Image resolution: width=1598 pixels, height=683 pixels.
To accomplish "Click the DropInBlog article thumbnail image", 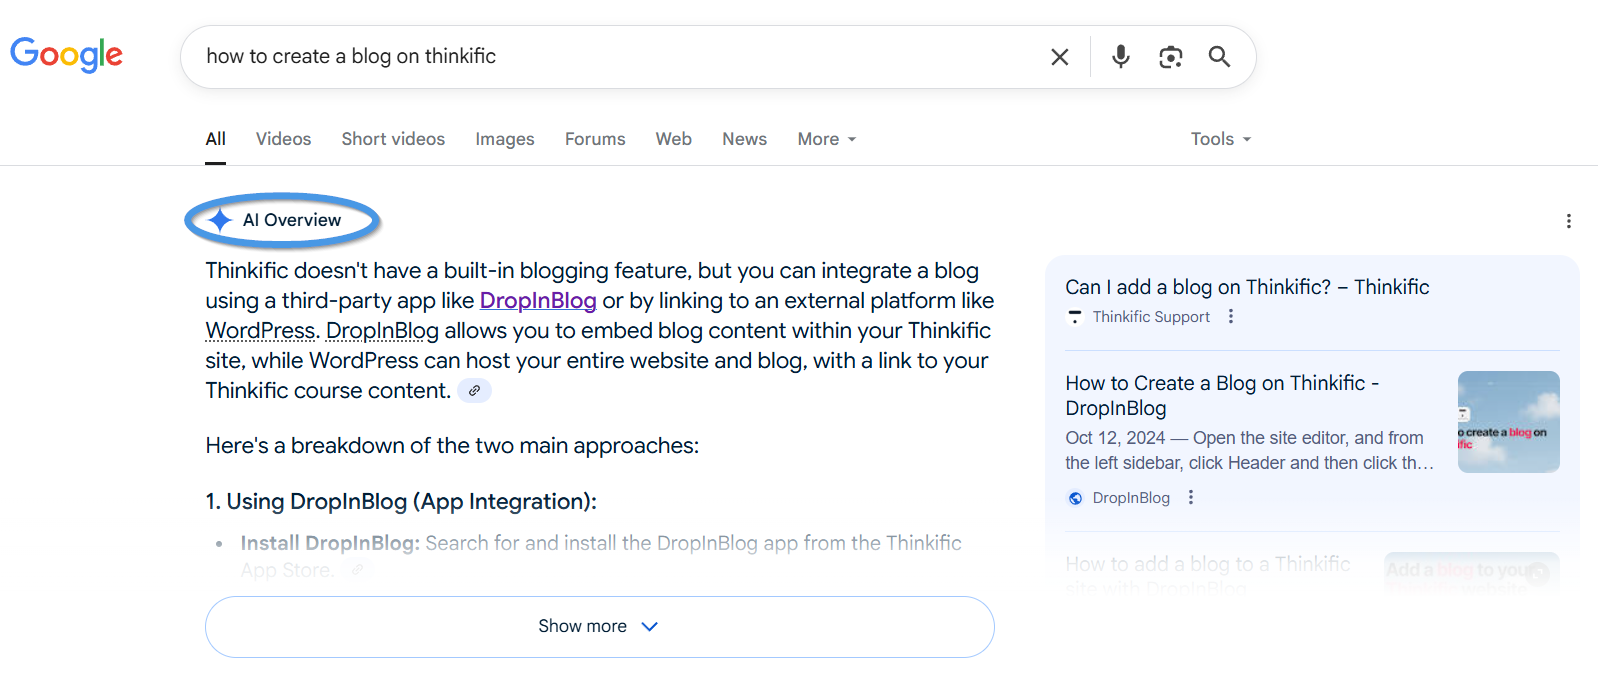I will coord(1508,422).
